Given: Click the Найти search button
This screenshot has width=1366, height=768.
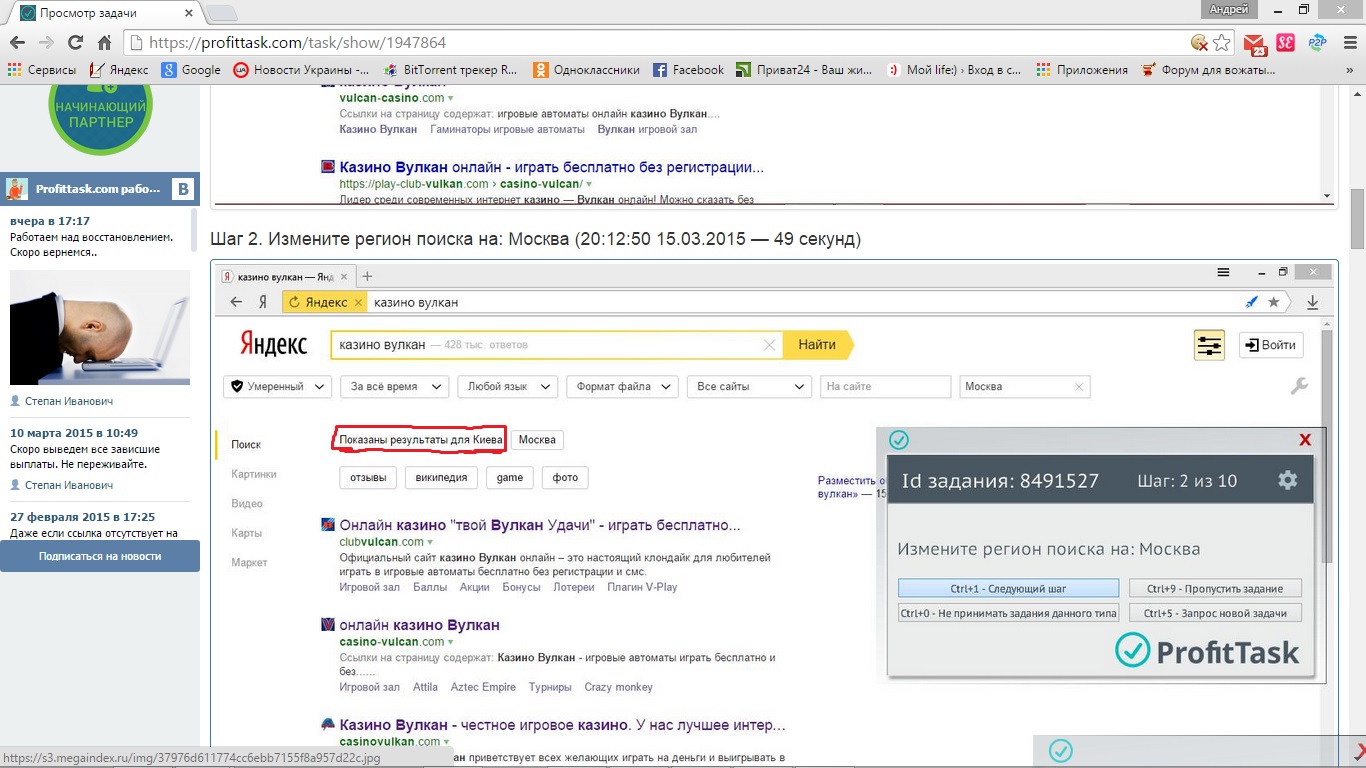Looking at the screenshot, I should coord(818,345).
